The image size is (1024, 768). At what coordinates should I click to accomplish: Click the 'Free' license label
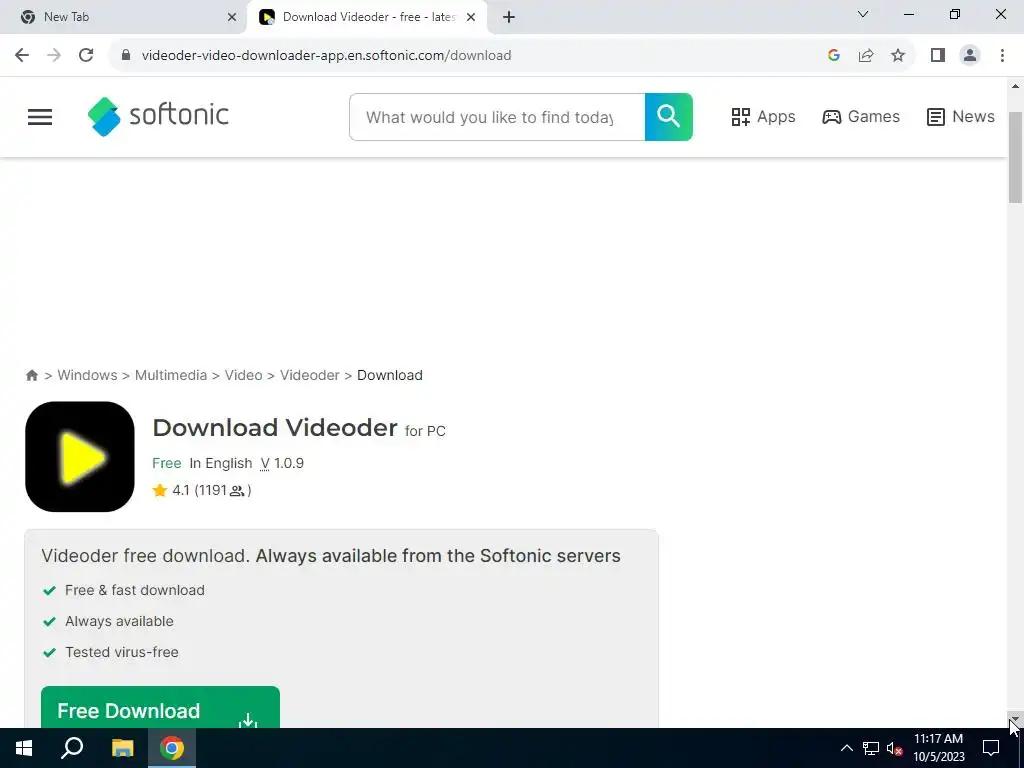click(167, 464)
